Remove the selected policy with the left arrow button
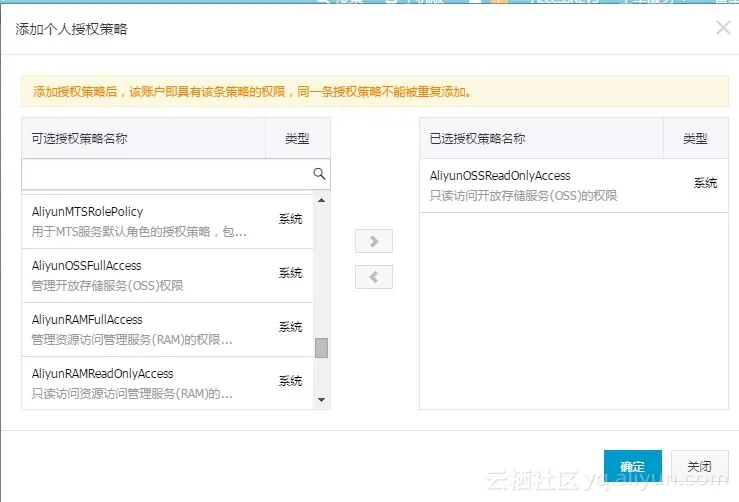 click(x=374, y=277)
